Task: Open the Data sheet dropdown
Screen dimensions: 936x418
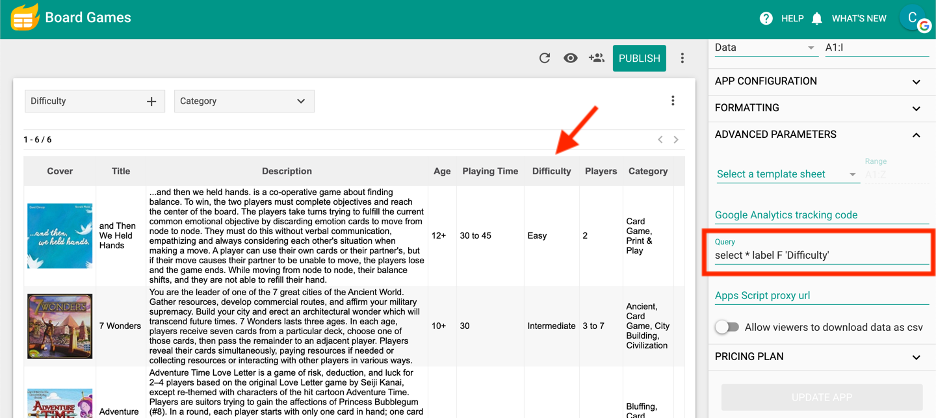Action: [765, 48]
